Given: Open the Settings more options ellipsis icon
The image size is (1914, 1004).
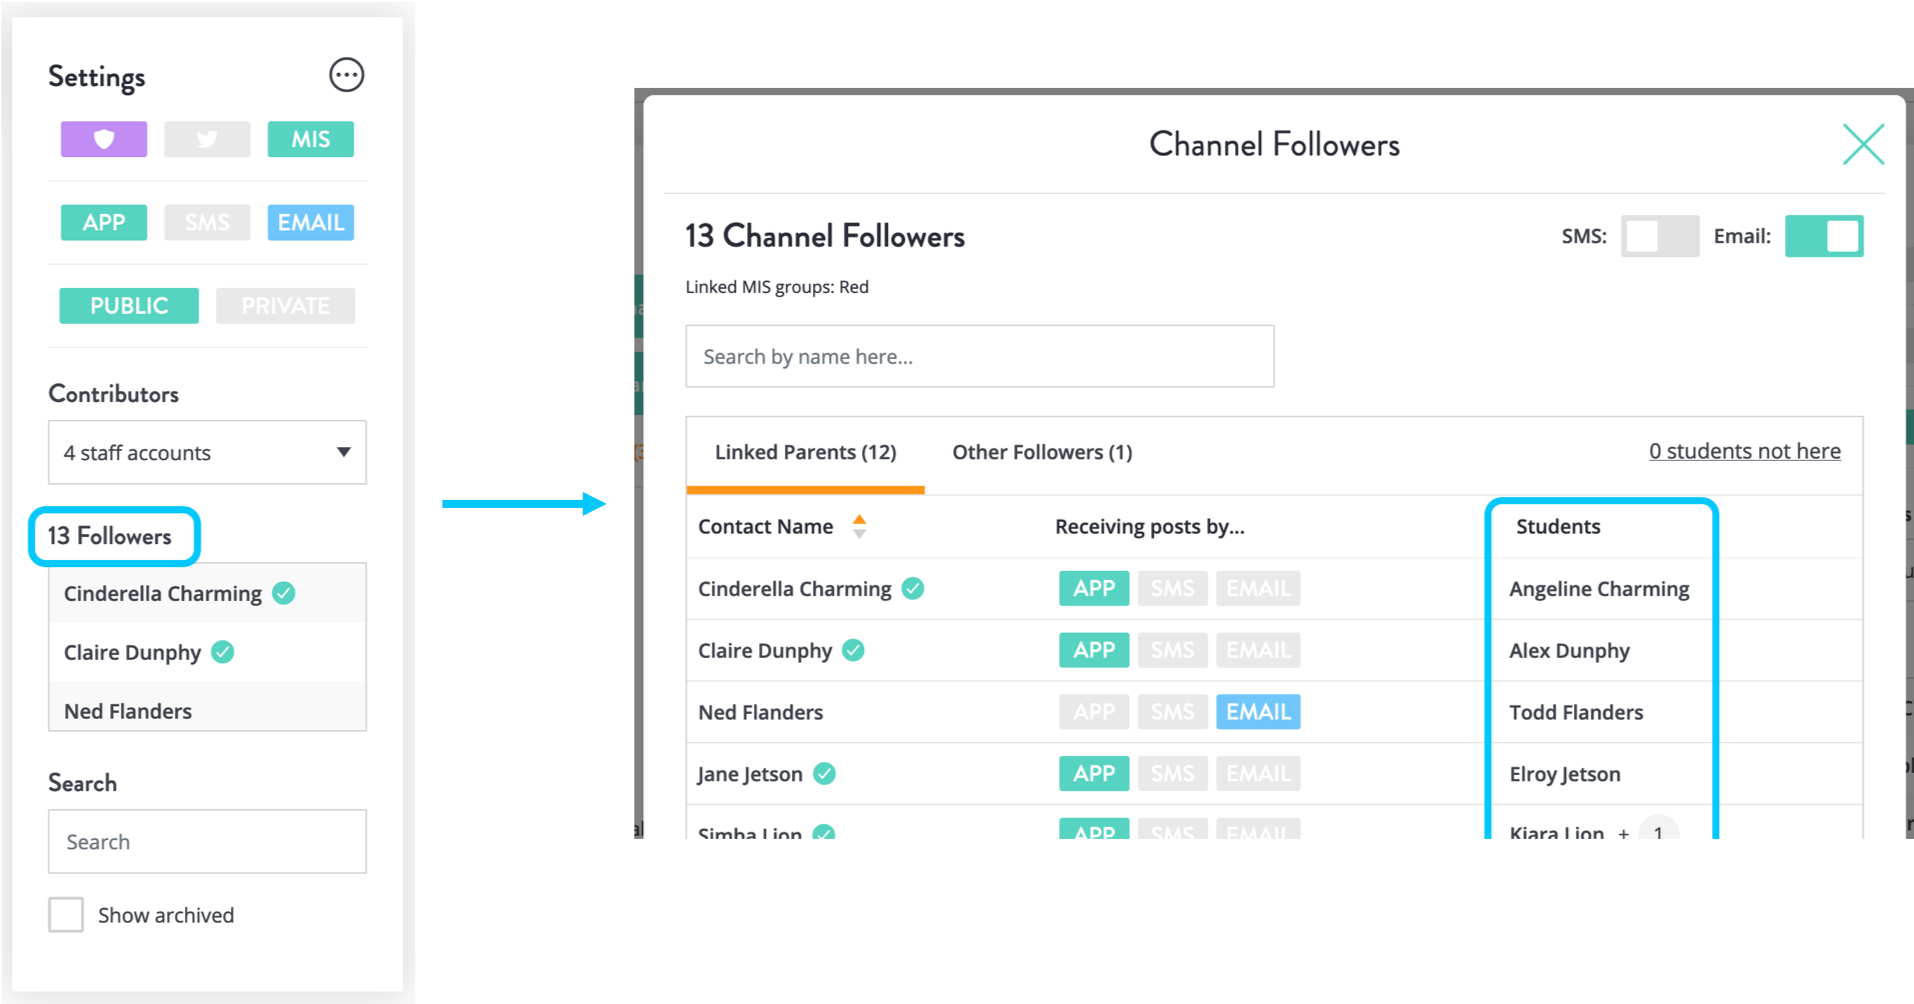Looking at the screenshot, I should (x=346, y=75).
